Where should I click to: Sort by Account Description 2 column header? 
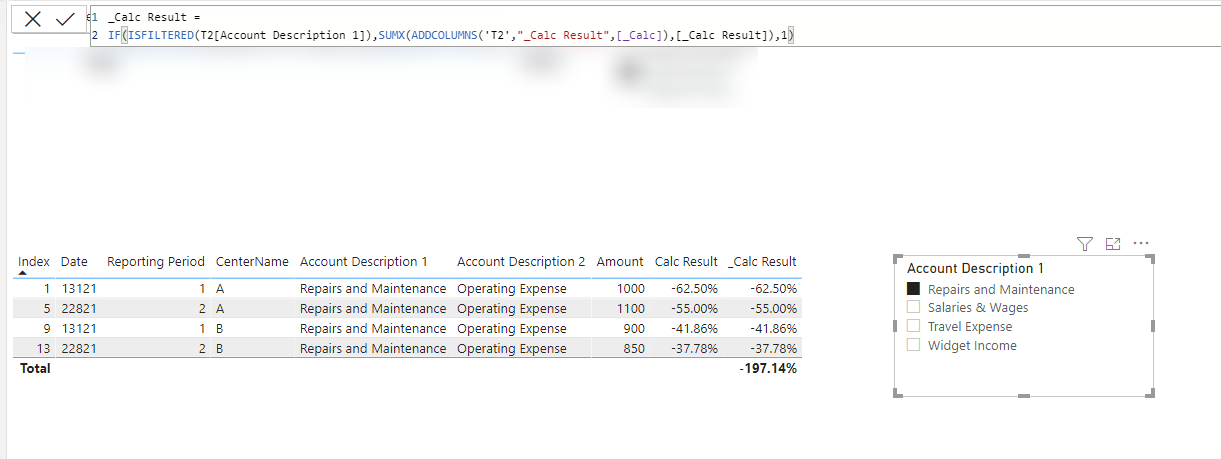pyautogui.click(x=521, y=262)
